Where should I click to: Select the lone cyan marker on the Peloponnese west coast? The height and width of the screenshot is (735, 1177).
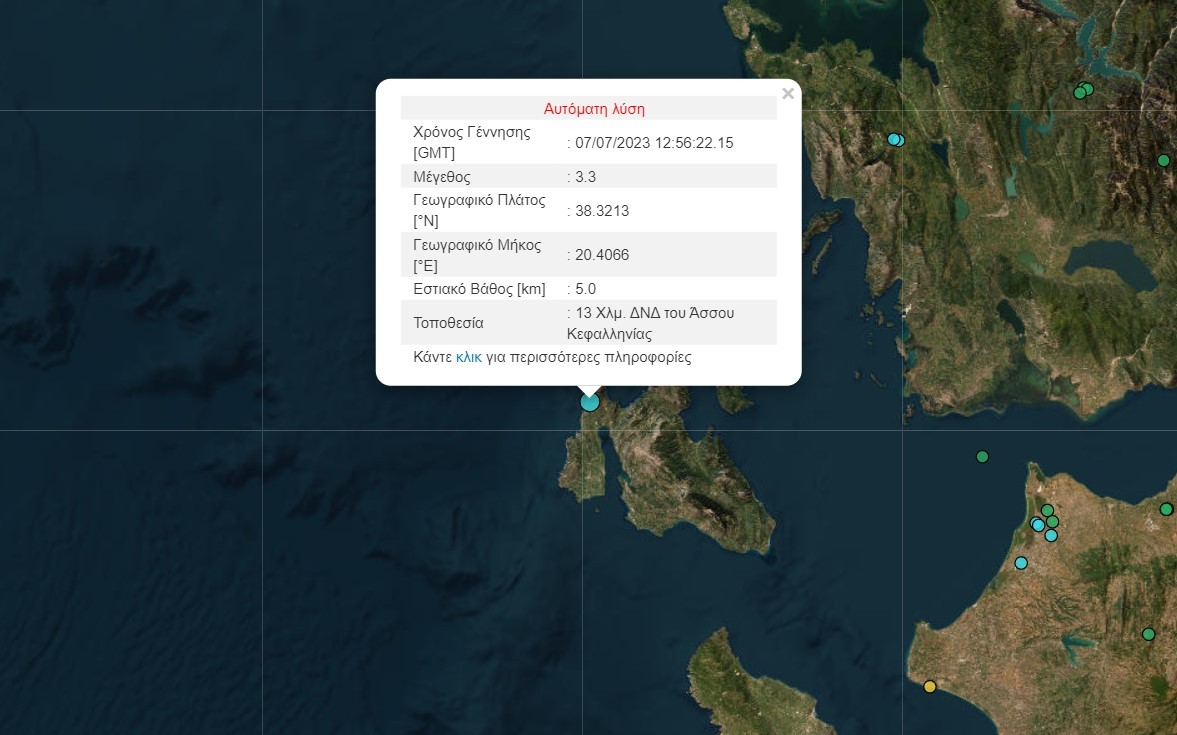1021,563
